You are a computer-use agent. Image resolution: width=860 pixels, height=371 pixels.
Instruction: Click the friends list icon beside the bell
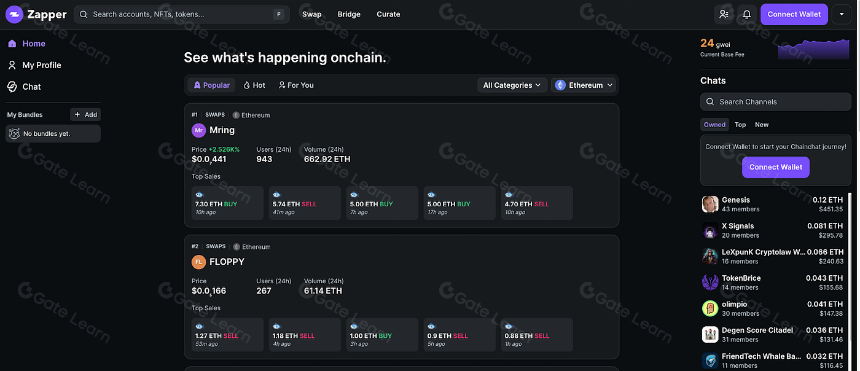pos(724,14)
